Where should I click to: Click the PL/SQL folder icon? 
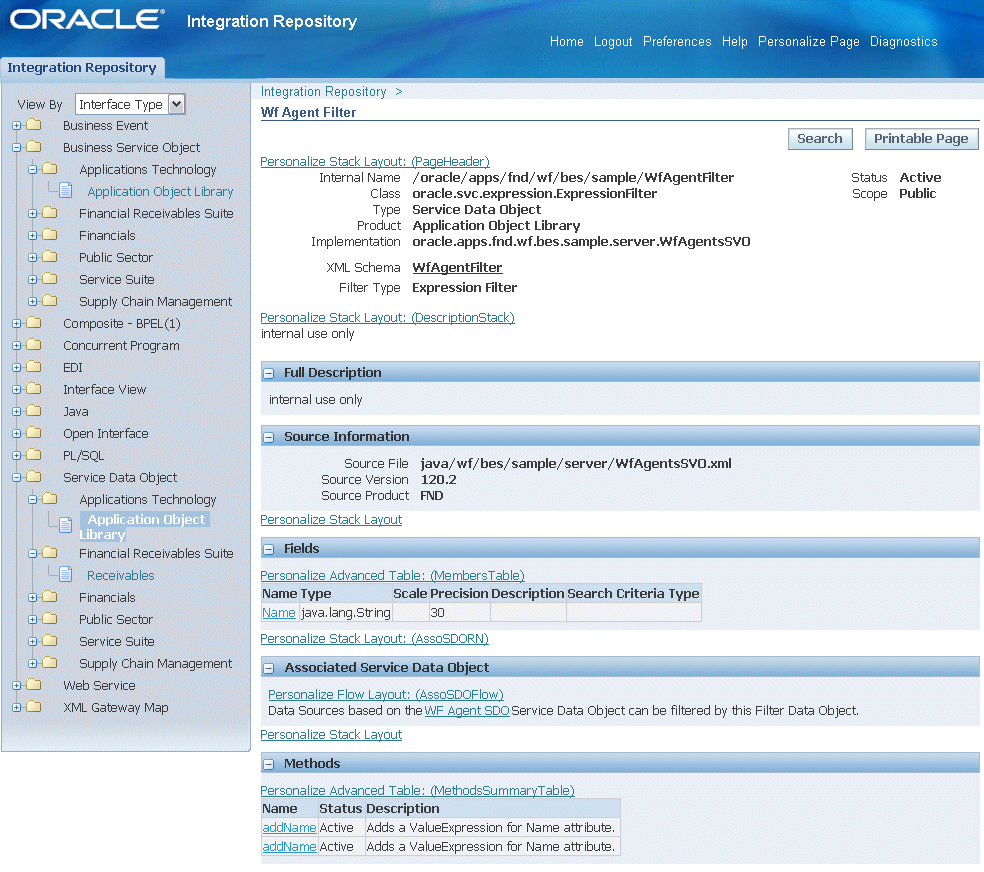coord(34,455)
